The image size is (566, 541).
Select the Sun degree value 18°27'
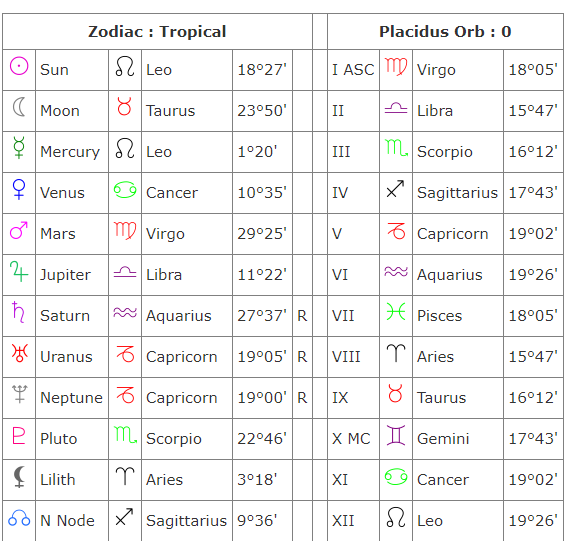click(x=262, y=70)
